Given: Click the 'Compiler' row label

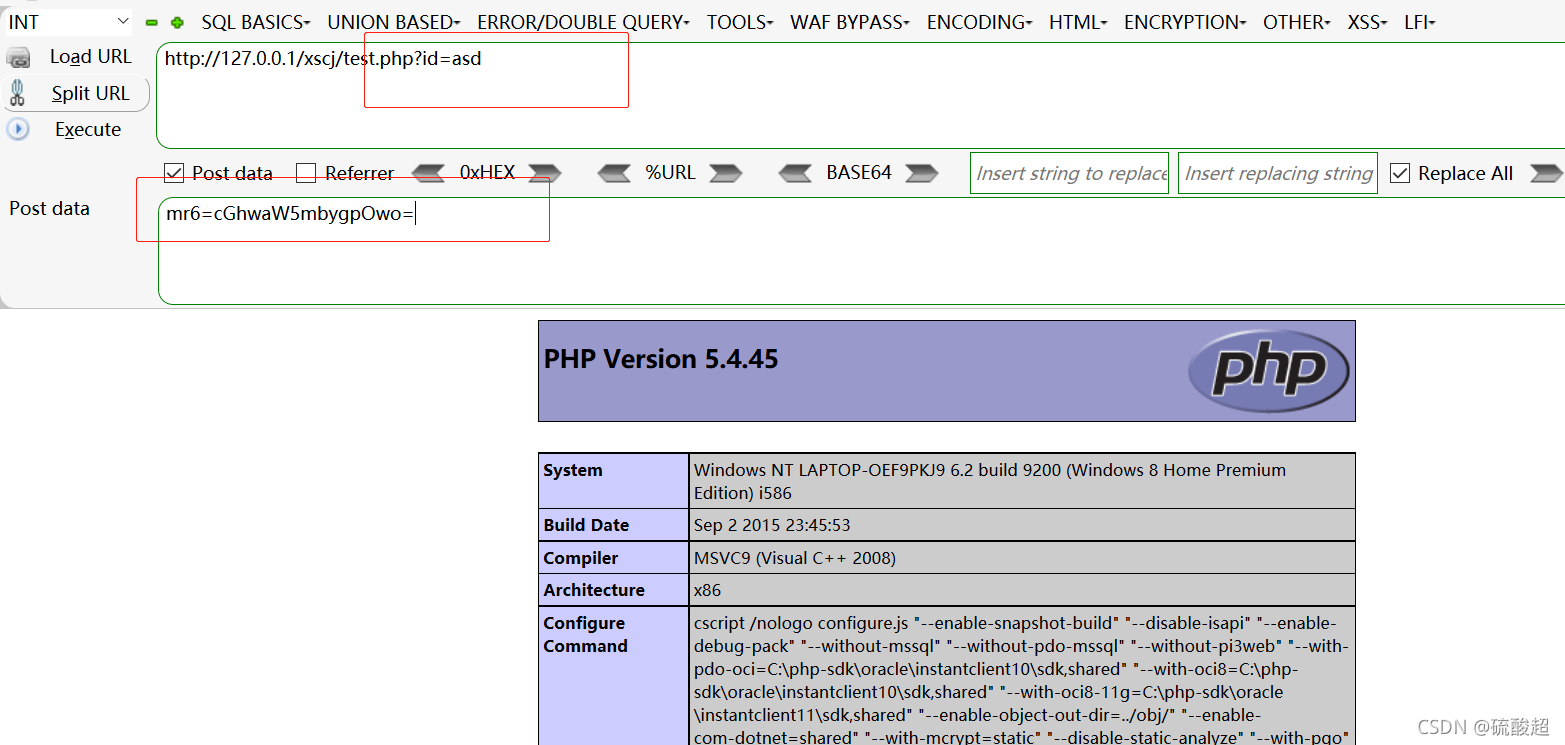Looking at the screenshot, I should pyautogui.click(x=581, y=558).
